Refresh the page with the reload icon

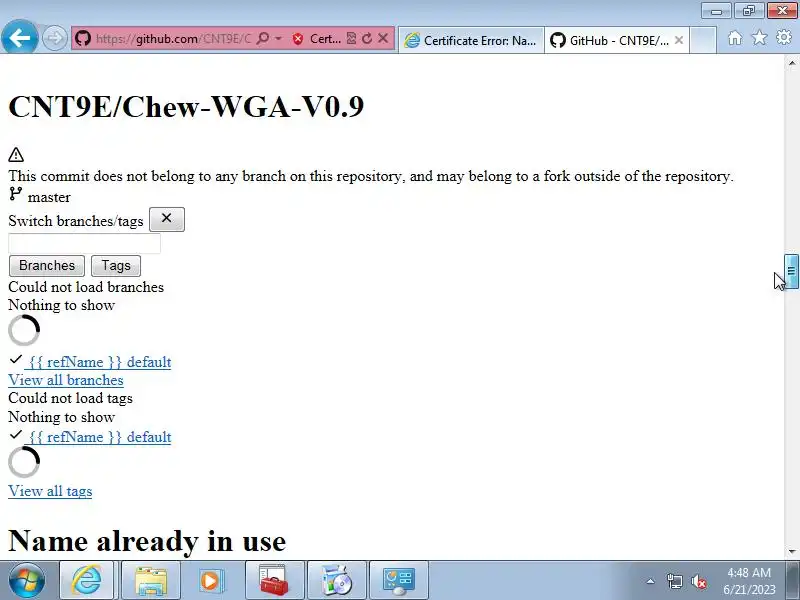click(x=367, y=38)
